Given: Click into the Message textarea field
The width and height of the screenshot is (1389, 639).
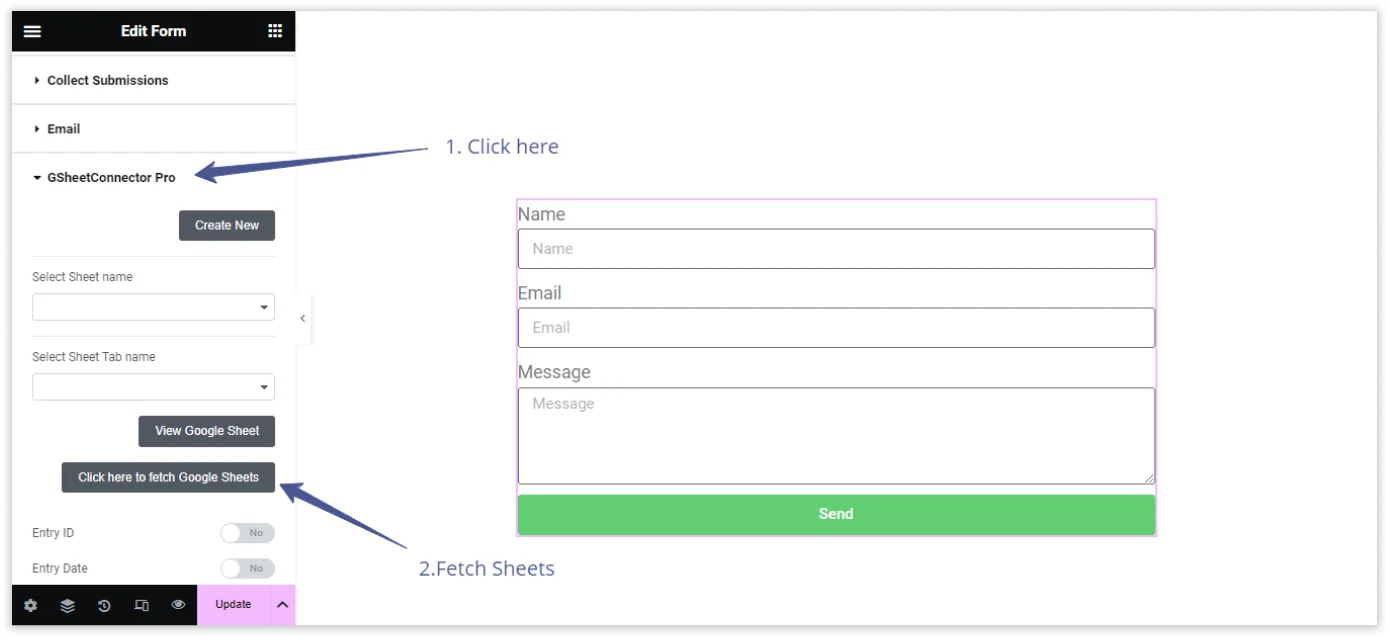Looking at the screenshot, I should tap(835, 436).
